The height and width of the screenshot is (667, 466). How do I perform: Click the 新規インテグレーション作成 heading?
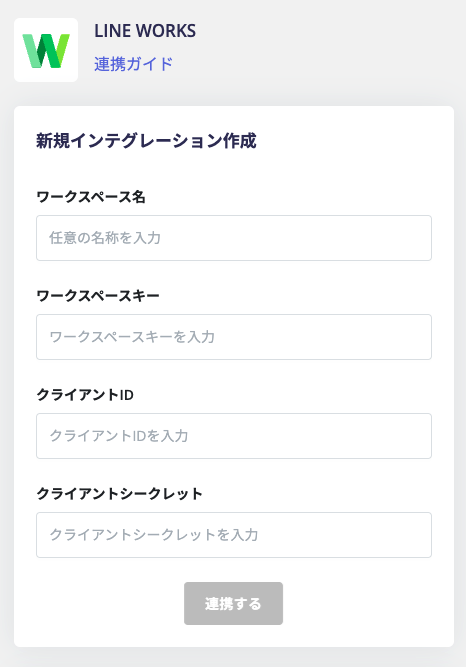click(x=146, y=141)
